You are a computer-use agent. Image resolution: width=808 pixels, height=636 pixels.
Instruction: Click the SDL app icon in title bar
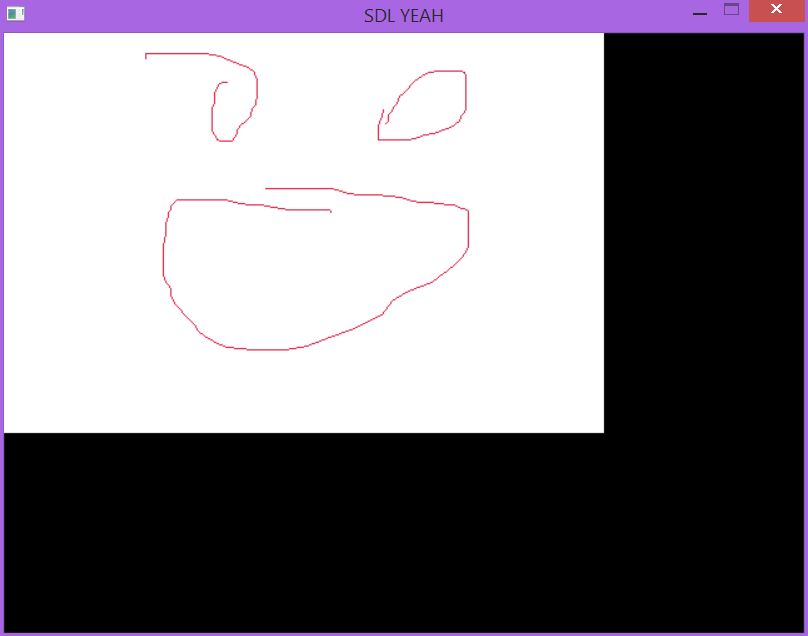coord(15,14)
